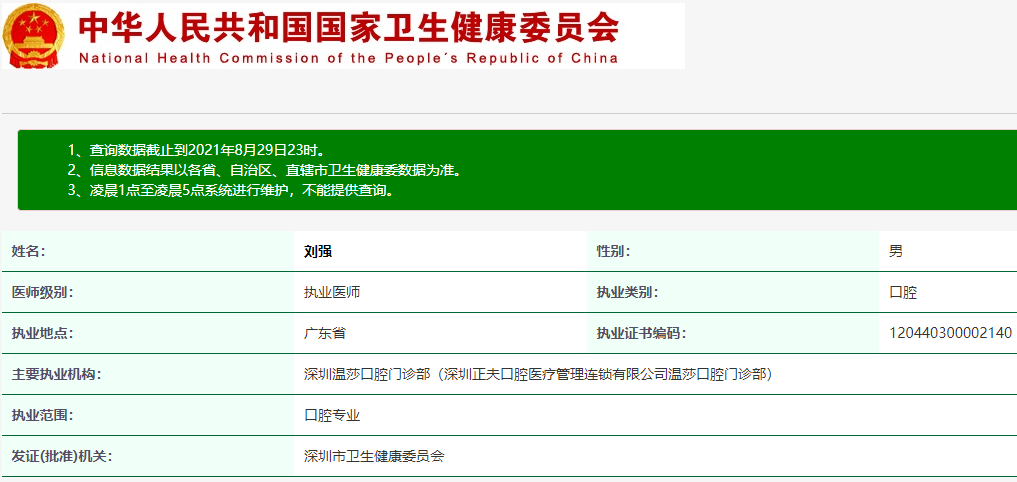
Task: Select the gender value 男
Action: click(x=896, y=252)
